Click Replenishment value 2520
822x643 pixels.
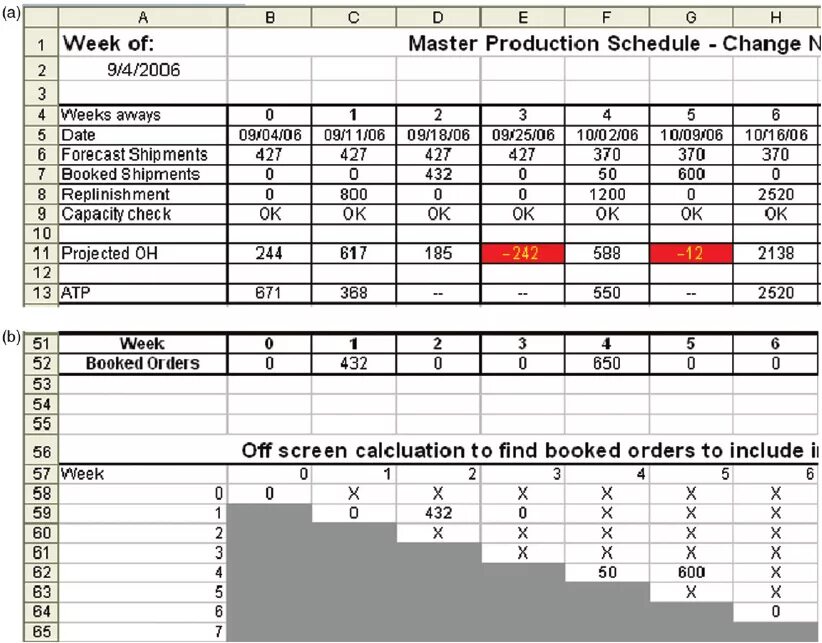pyautogui.click(x=776, y=194)
